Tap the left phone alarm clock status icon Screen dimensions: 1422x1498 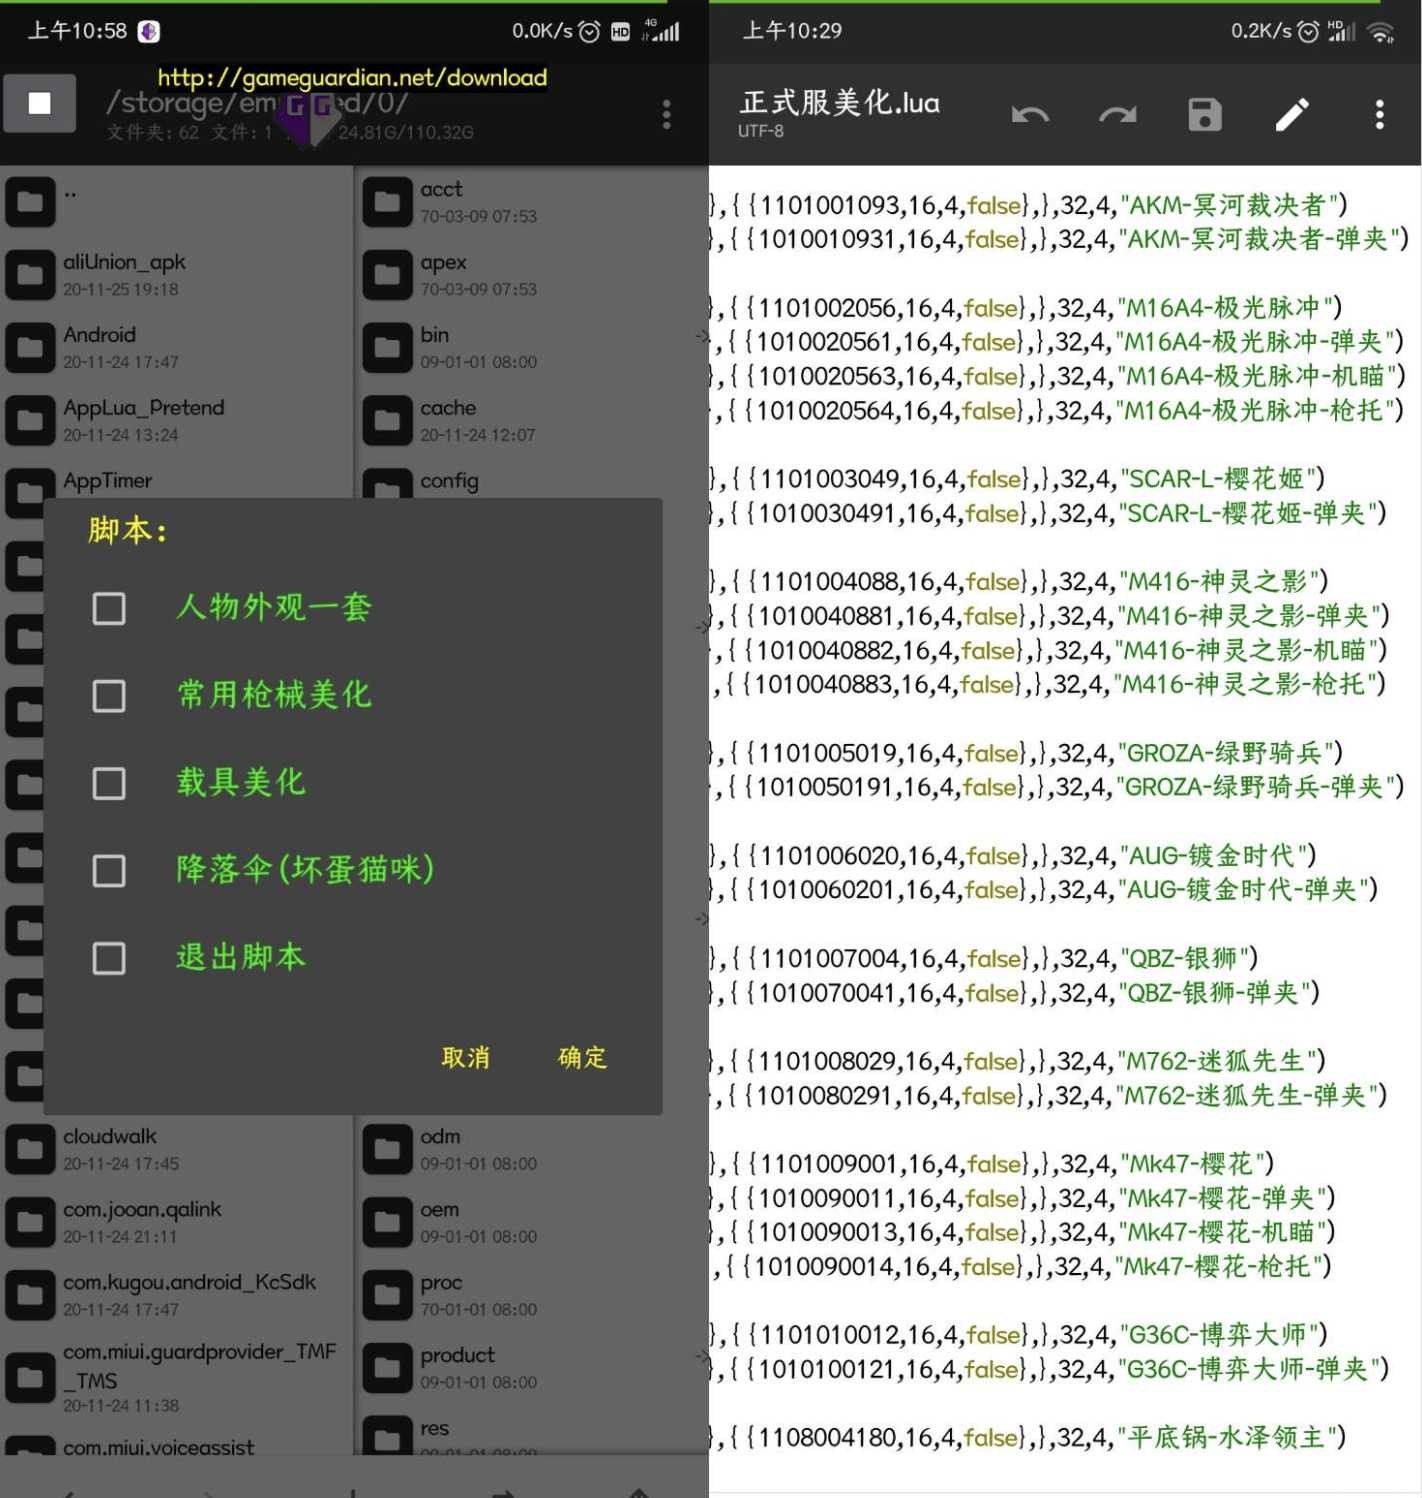pyautogui.click(x=590, y=32)
